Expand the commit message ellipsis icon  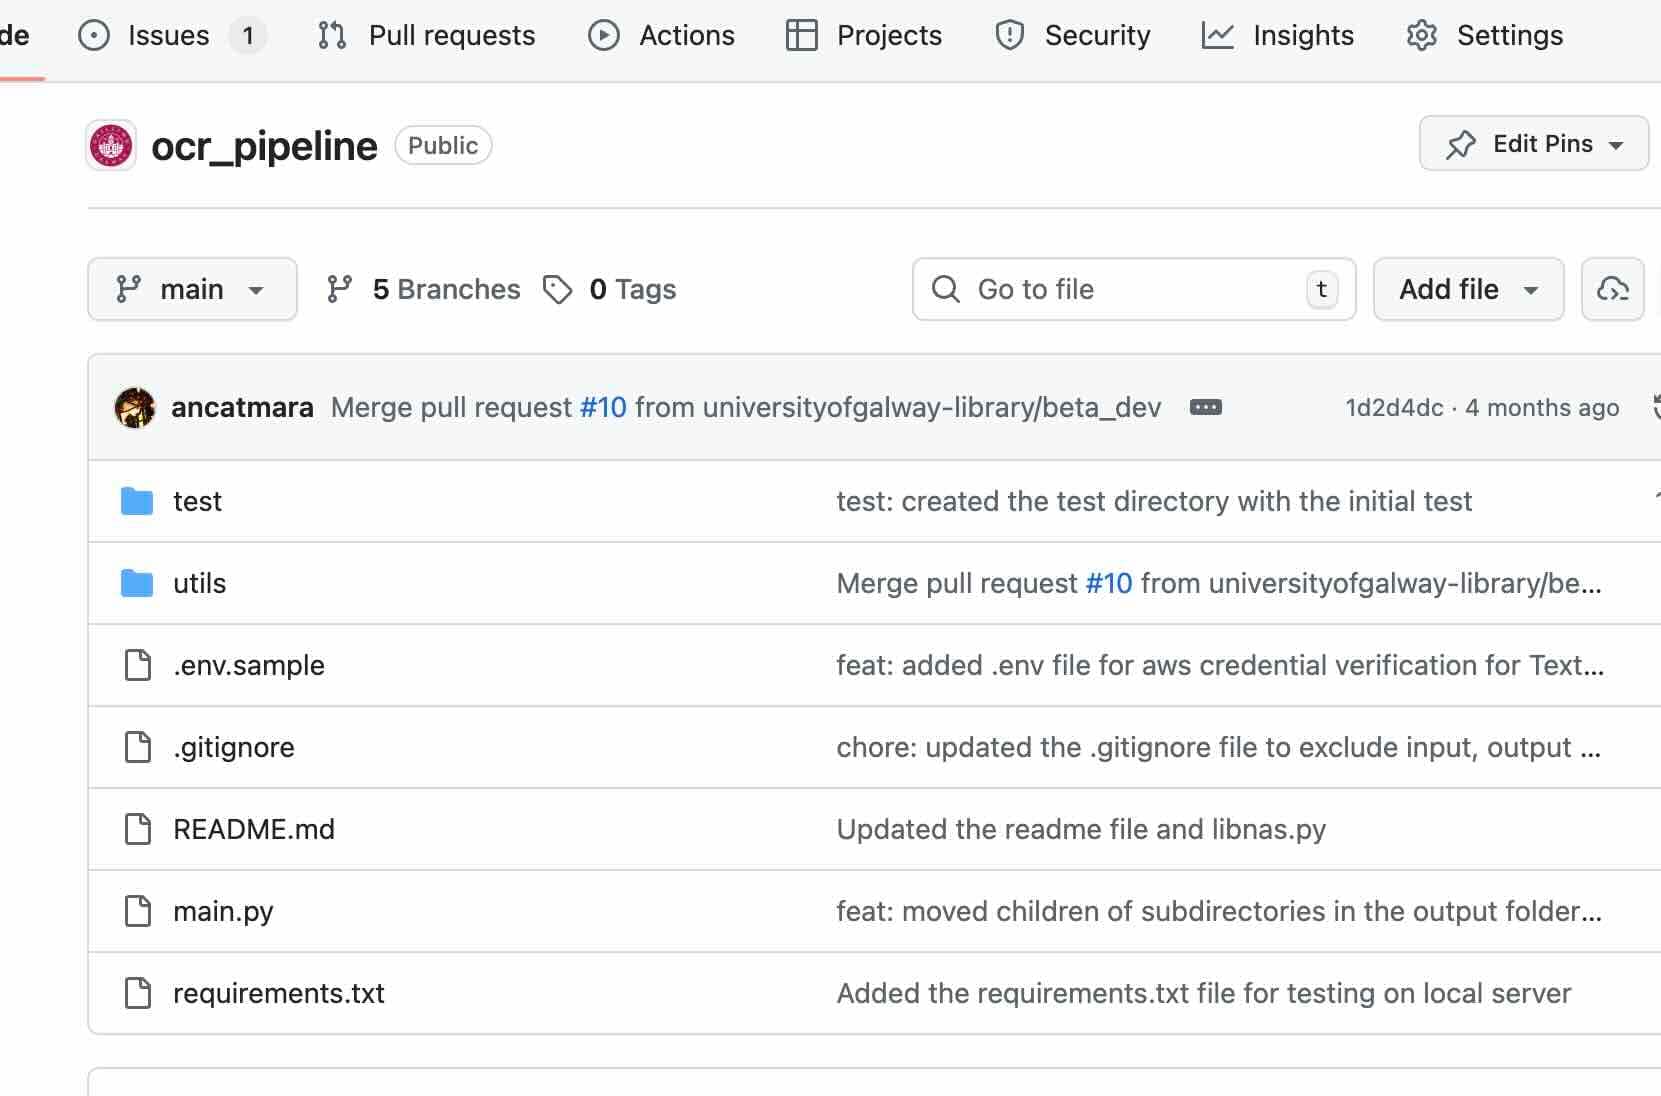click(x=1205, y=408)
